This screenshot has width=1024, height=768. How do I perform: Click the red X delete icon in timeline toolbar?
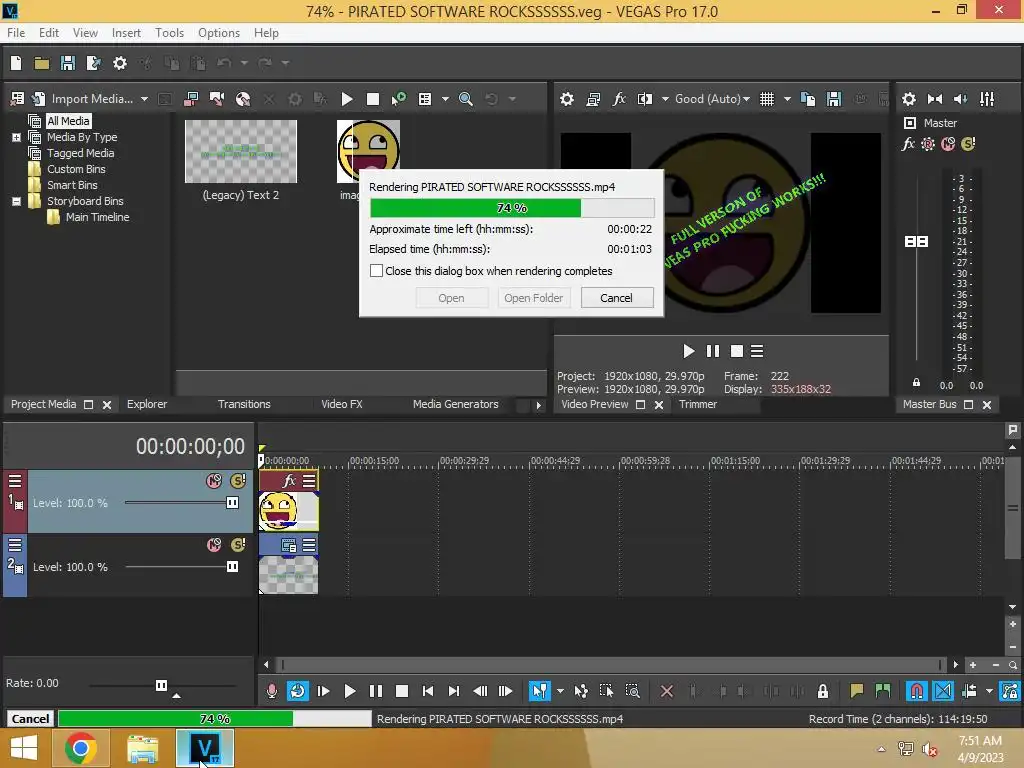coord(667,691)
